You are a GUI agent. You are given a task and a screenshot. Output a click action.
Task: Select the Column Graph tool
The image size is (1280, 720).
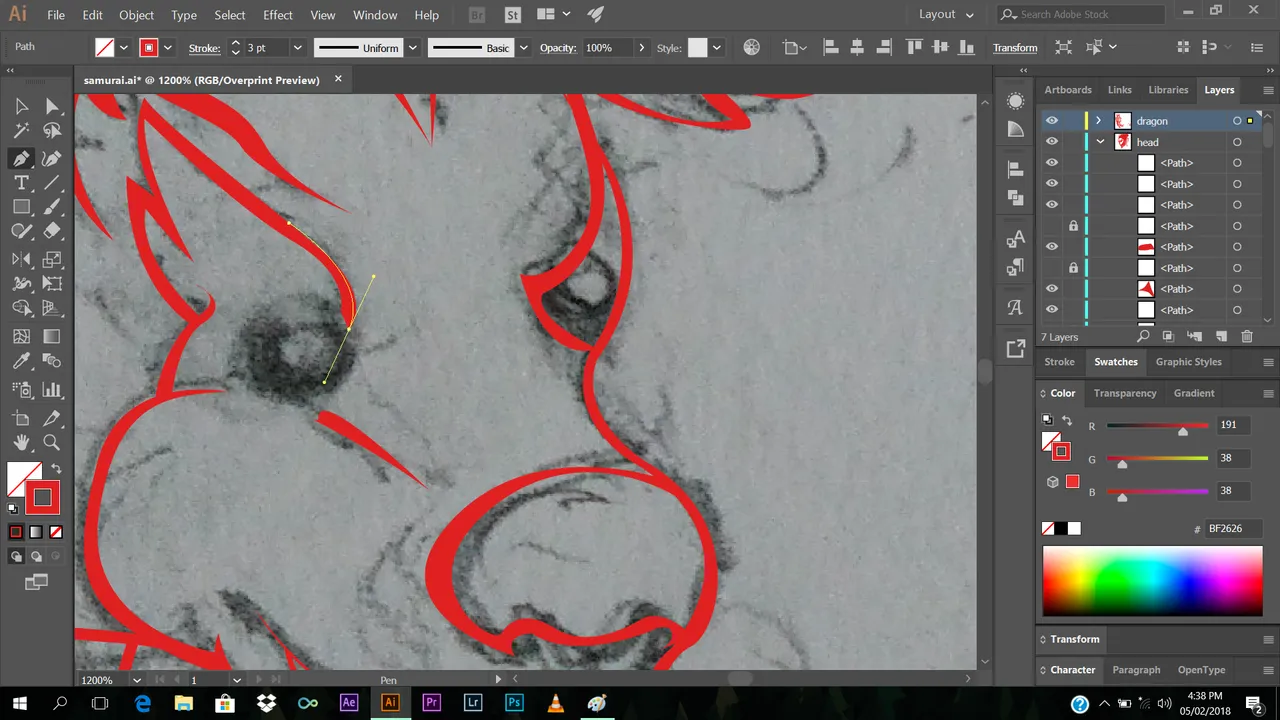point(52,390)
